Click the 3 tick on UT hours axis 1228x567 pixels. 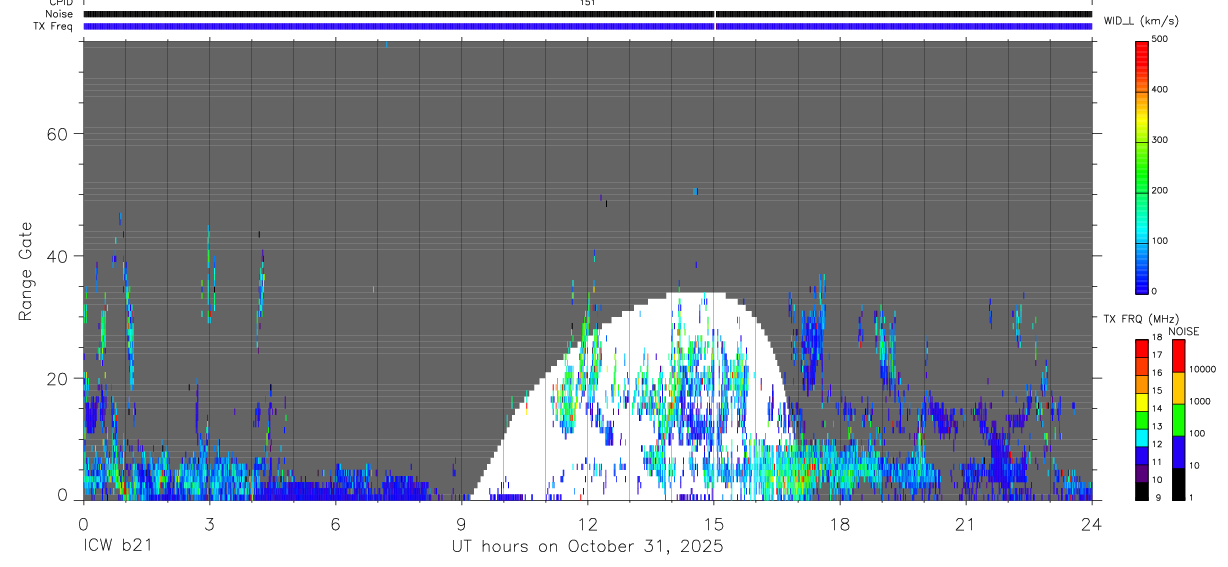(x=209, y=524)
